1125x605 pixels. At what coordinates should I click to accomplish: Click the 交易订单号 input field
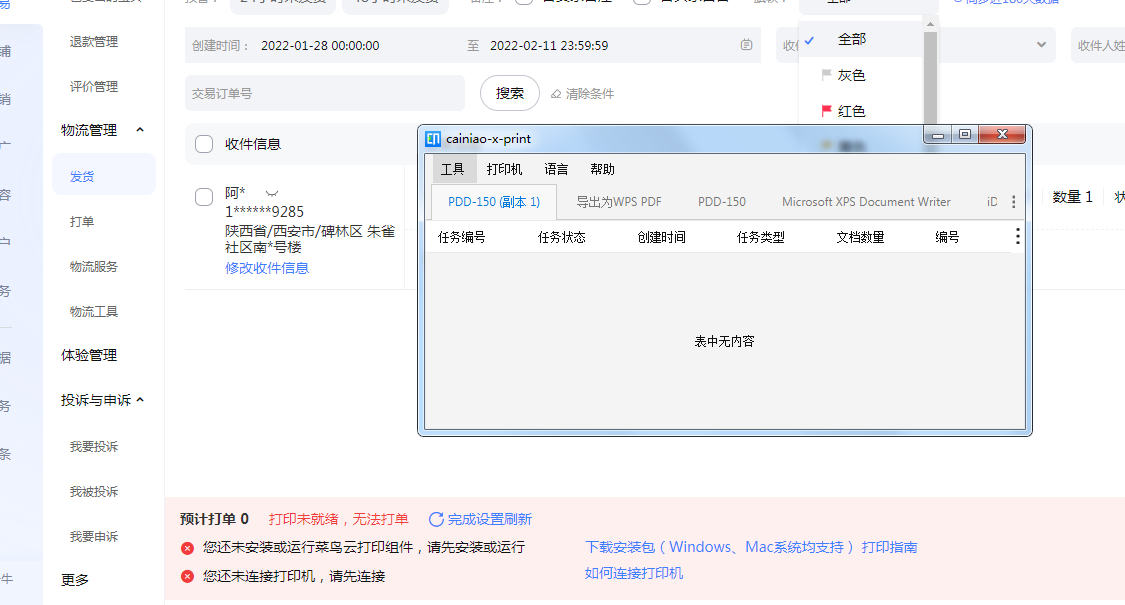[x=324, y=93]
